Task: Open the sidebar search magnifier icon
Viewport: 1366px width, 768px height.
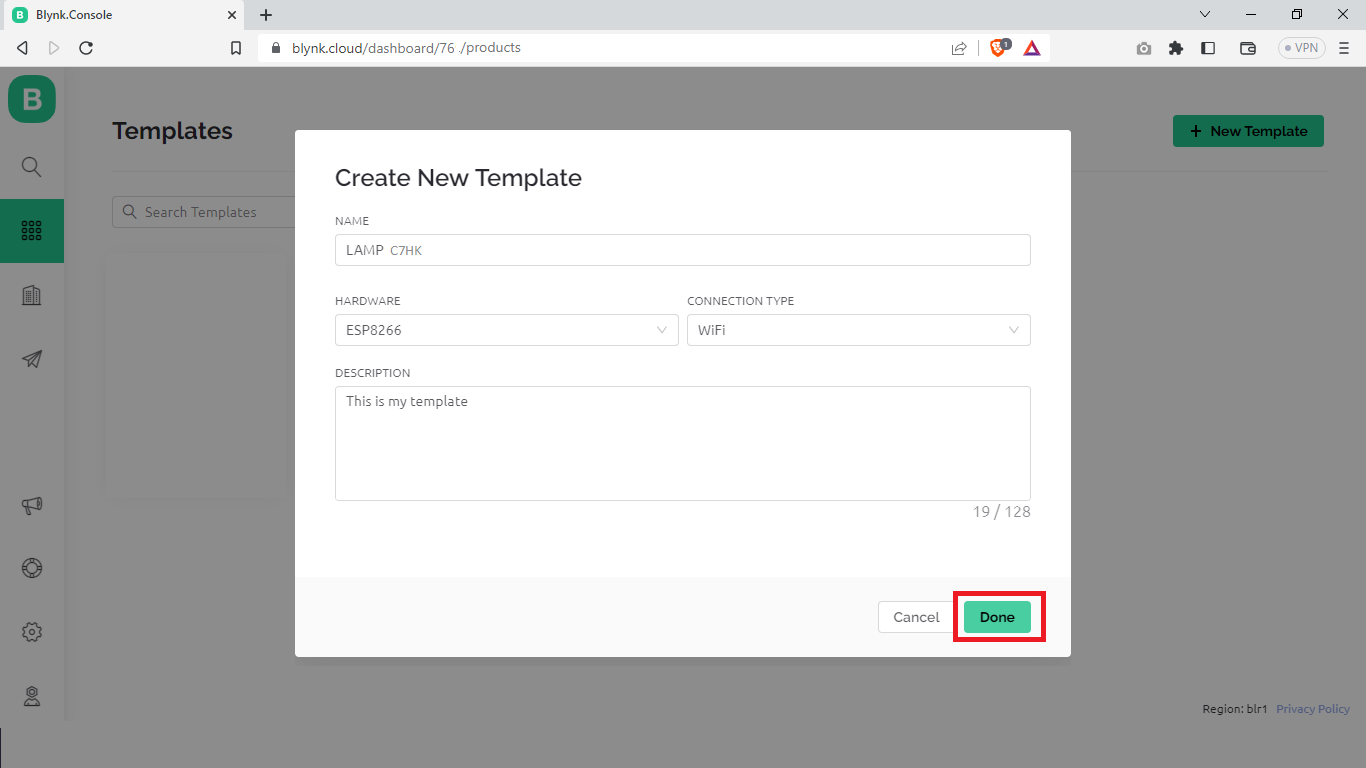Action: [32, 167]
